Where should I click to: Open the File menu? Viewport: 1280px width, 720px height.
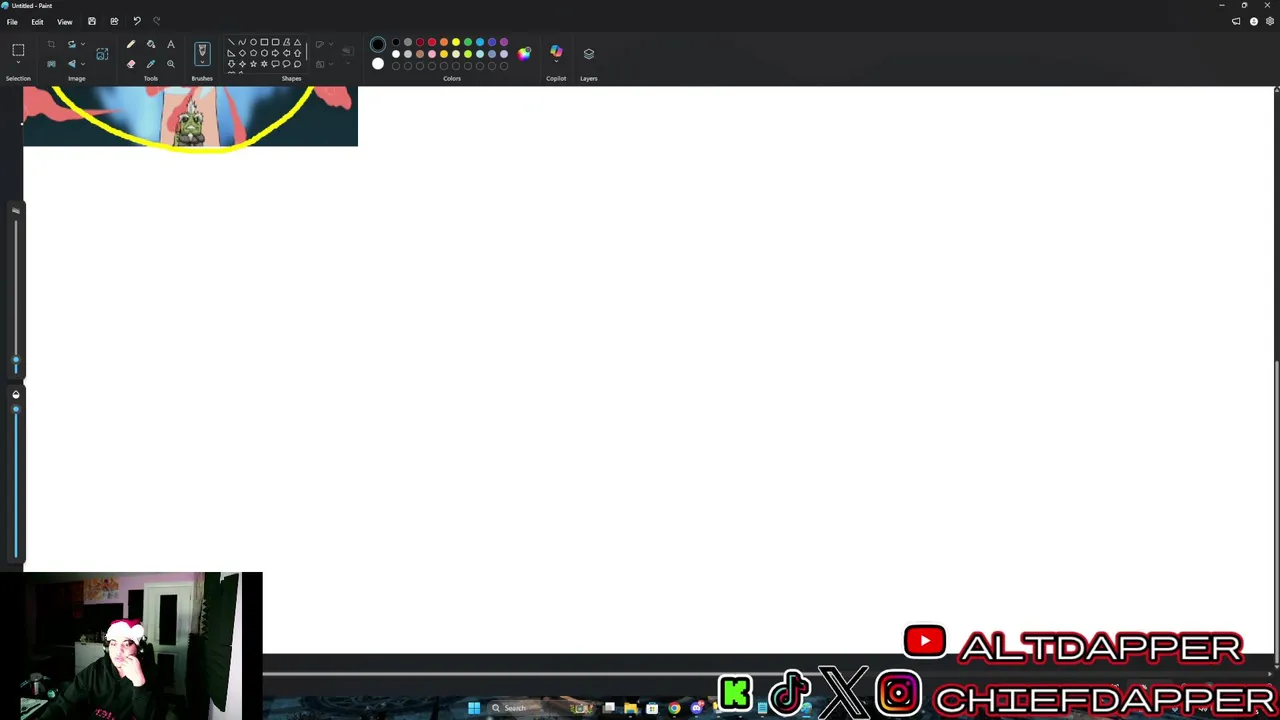12,21
